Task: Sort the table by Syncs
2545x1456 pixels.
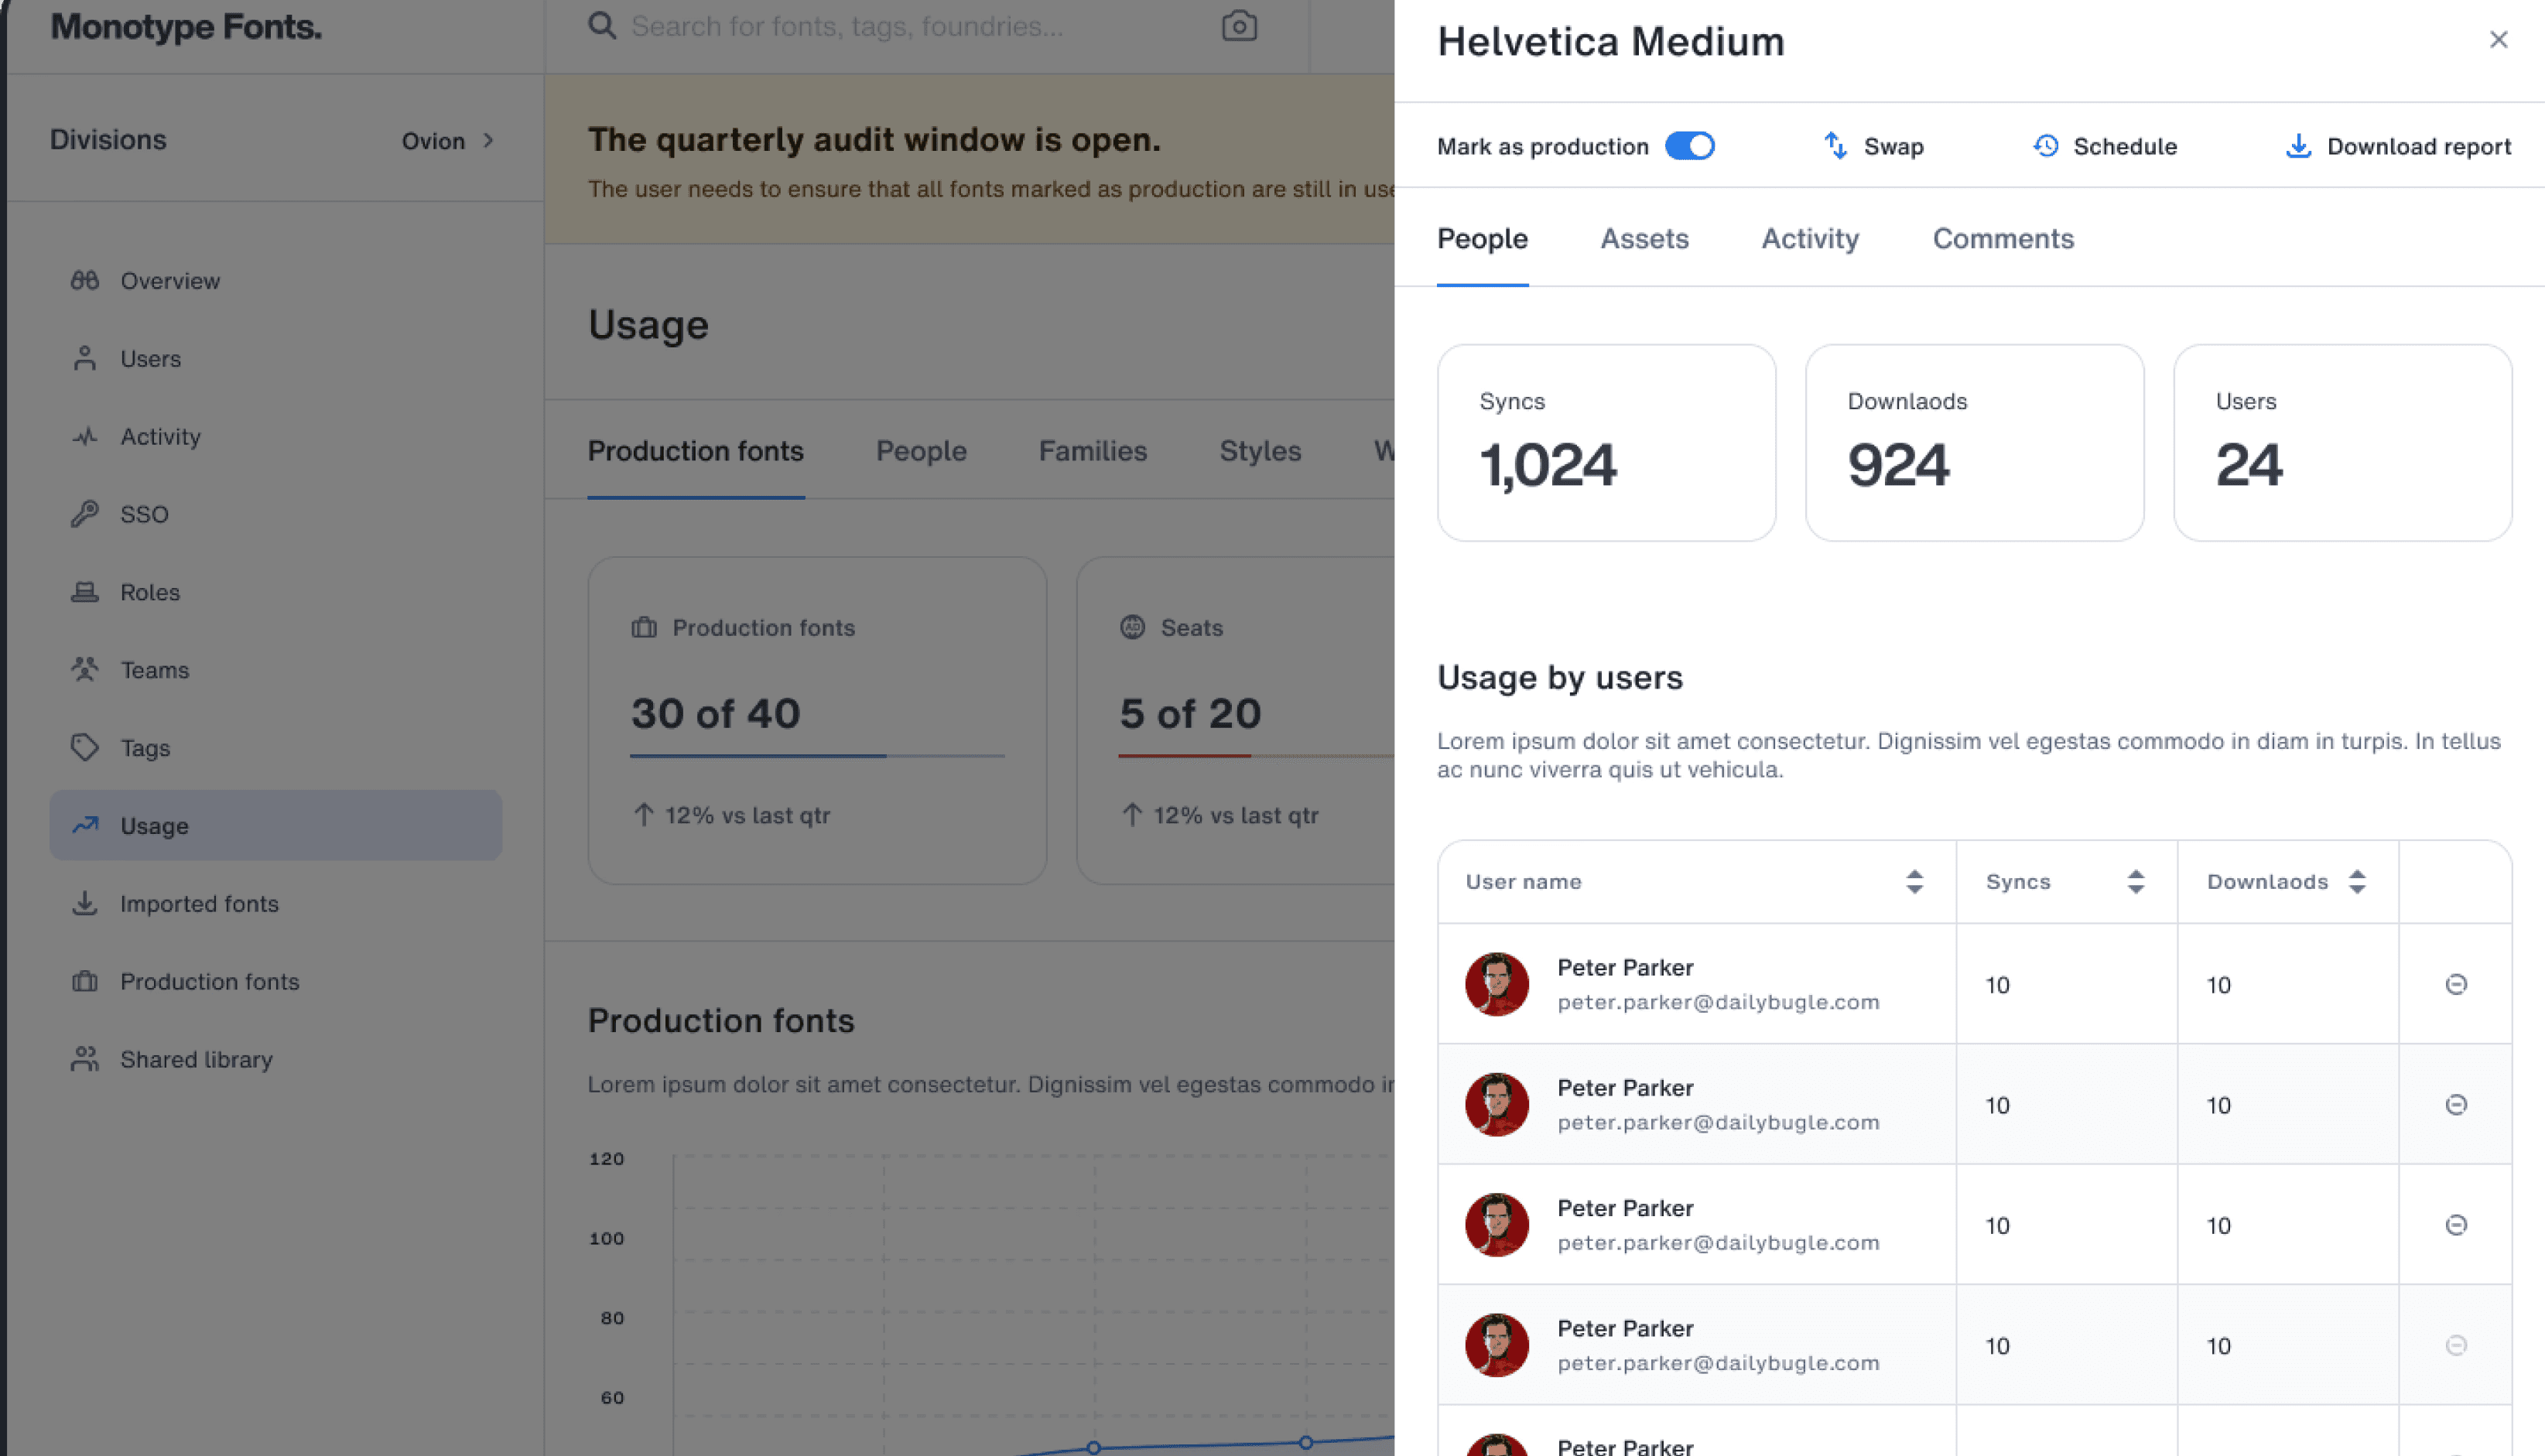Action: click(2135, 882)
